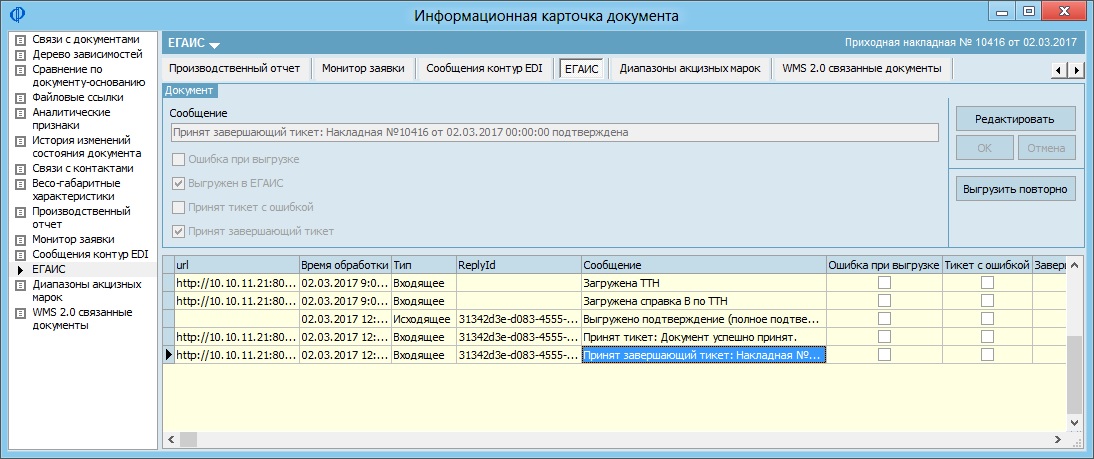
Task: Click table vertical scrollbar down arrow
Action: pos(1074,423)
